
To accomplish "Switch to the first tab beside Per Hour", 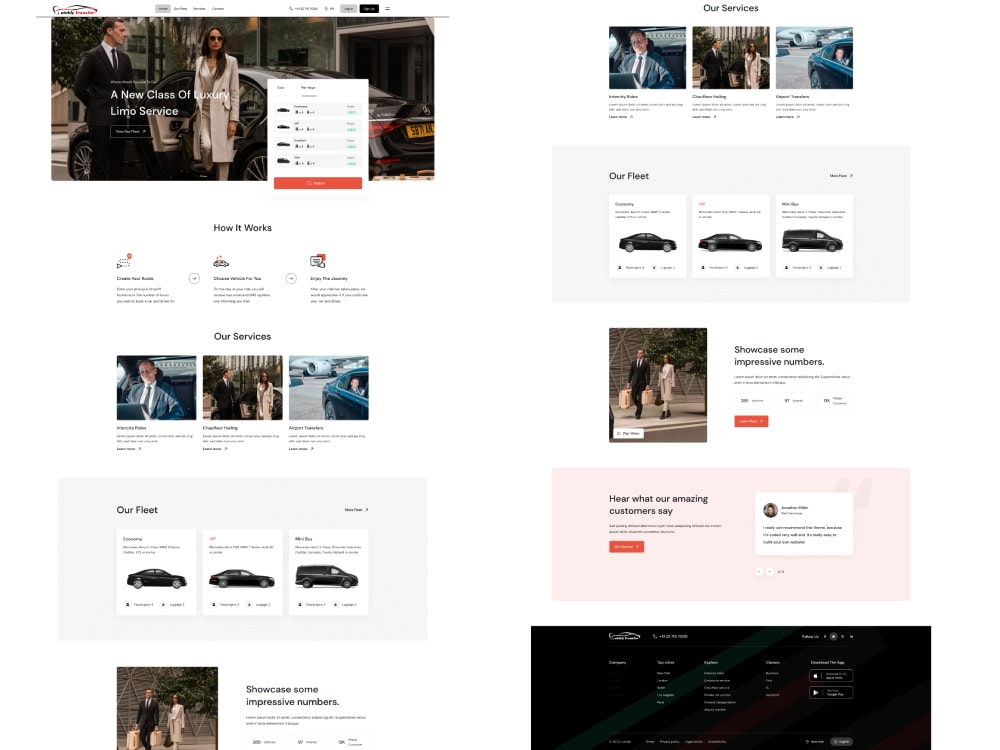I will click(x=281, y=88).
